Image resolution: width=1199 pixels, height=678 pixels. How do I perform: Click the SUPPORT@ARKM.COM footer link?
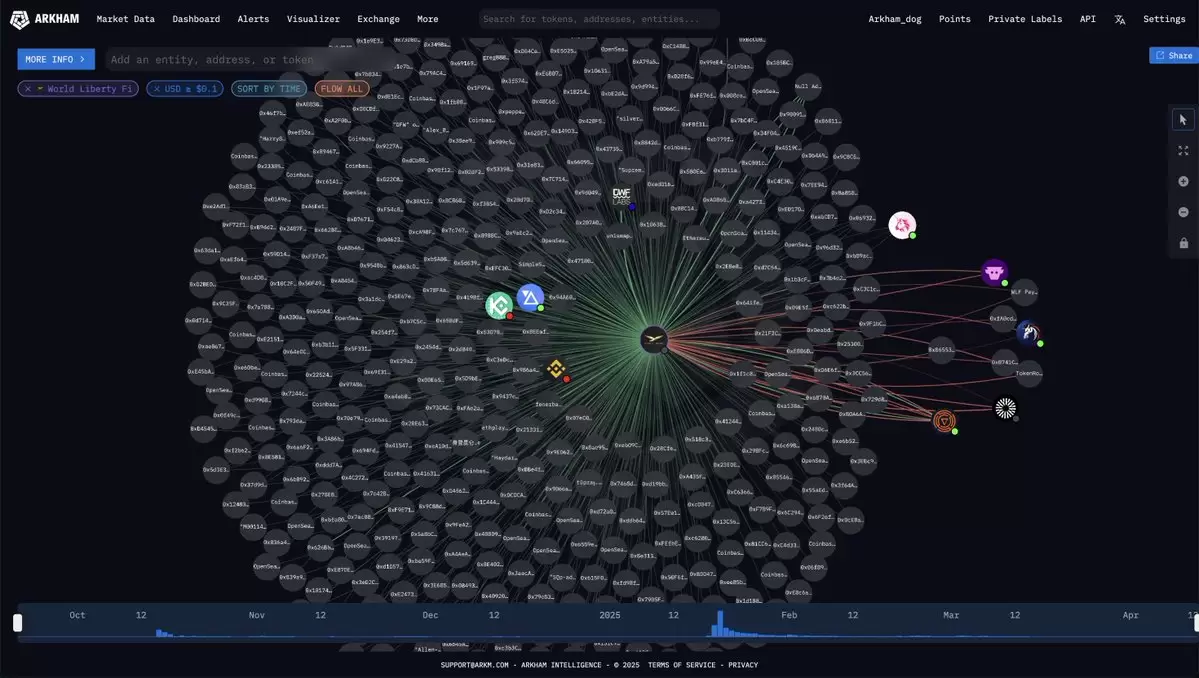pyautogui.click(x=474, y=665)
